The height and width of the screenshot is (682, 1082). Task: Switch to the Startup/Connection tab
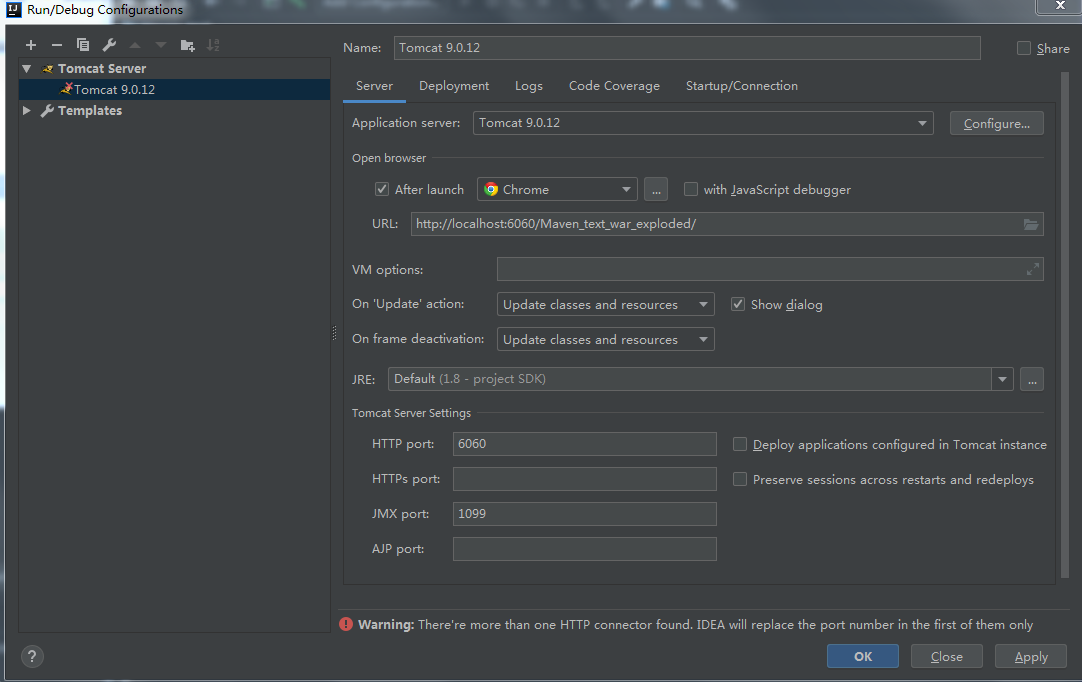(x=742, y=86)
